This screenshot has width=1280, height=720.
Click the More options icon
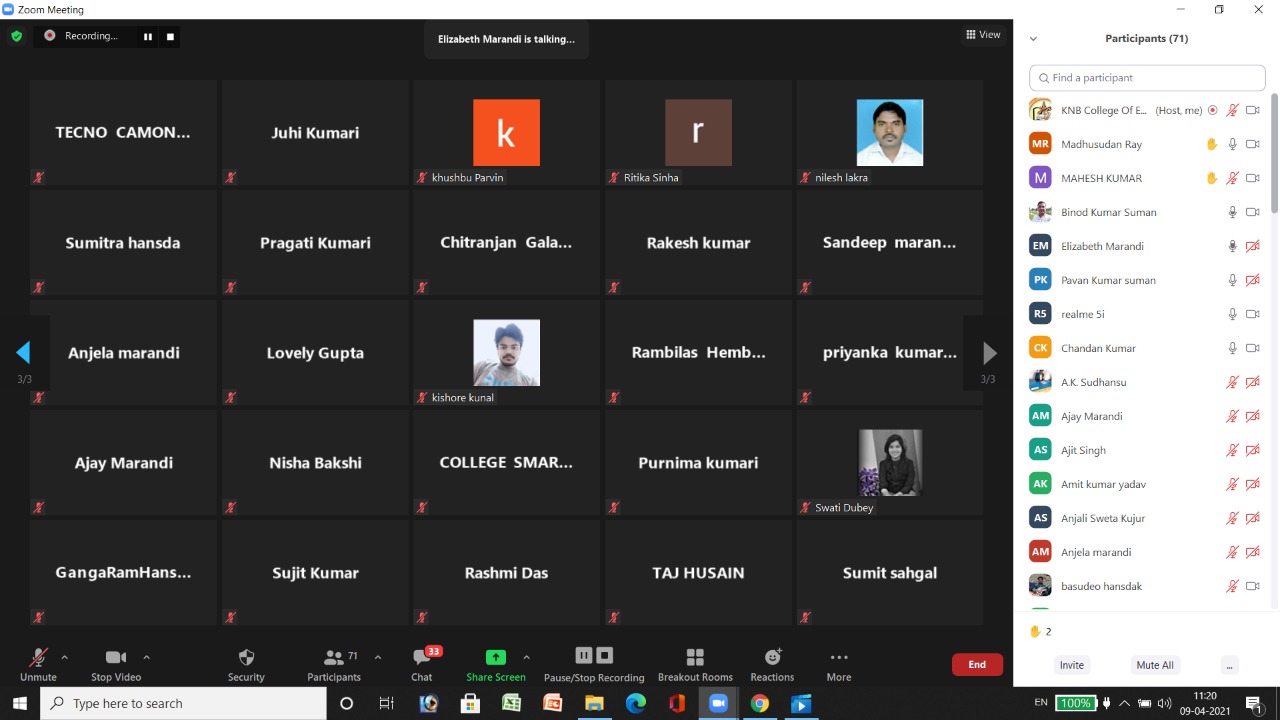click(838, 657)
